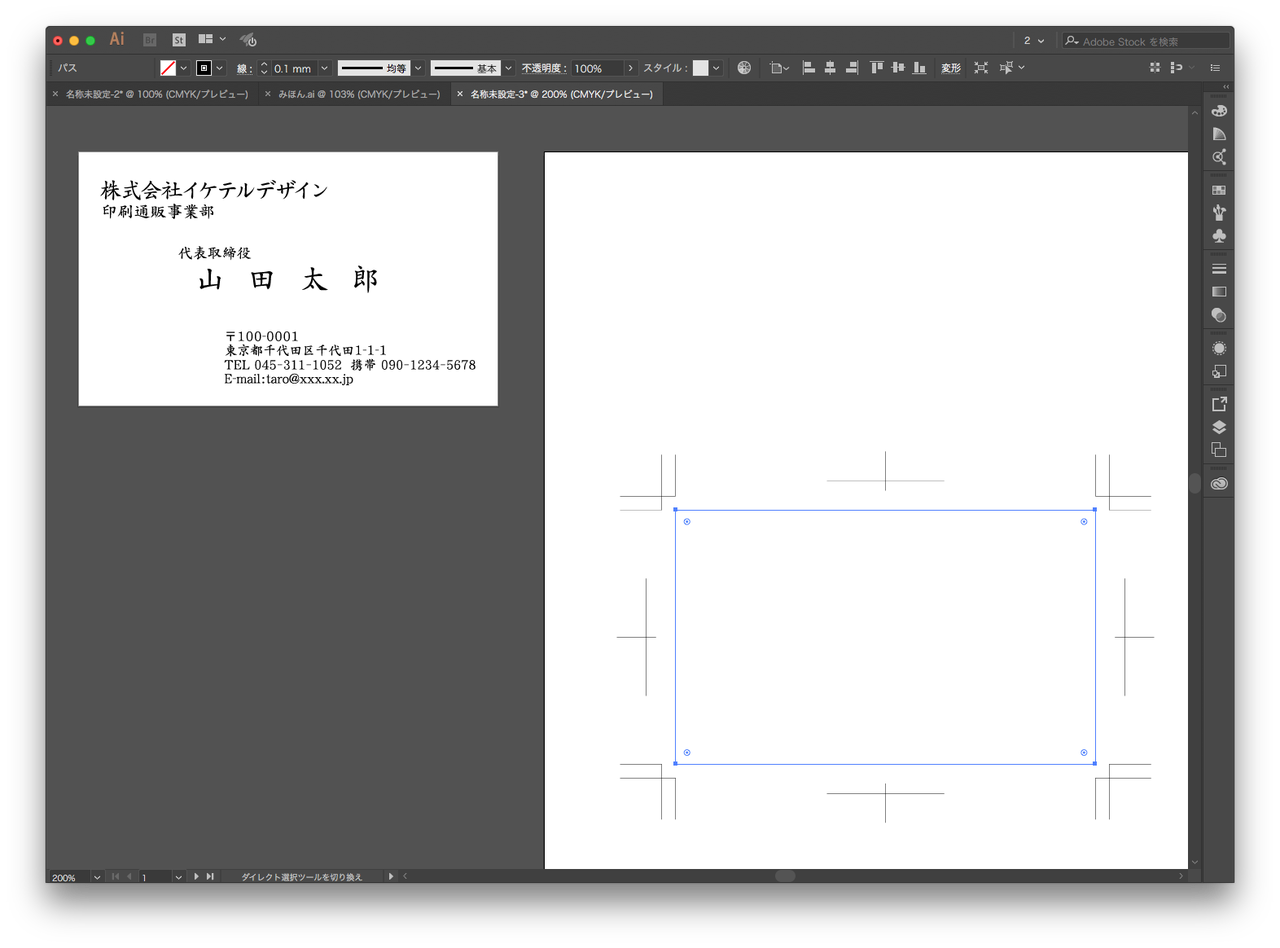The image size is (1280, 948).
Task: Click vertical align top icon
Action: 877,68
